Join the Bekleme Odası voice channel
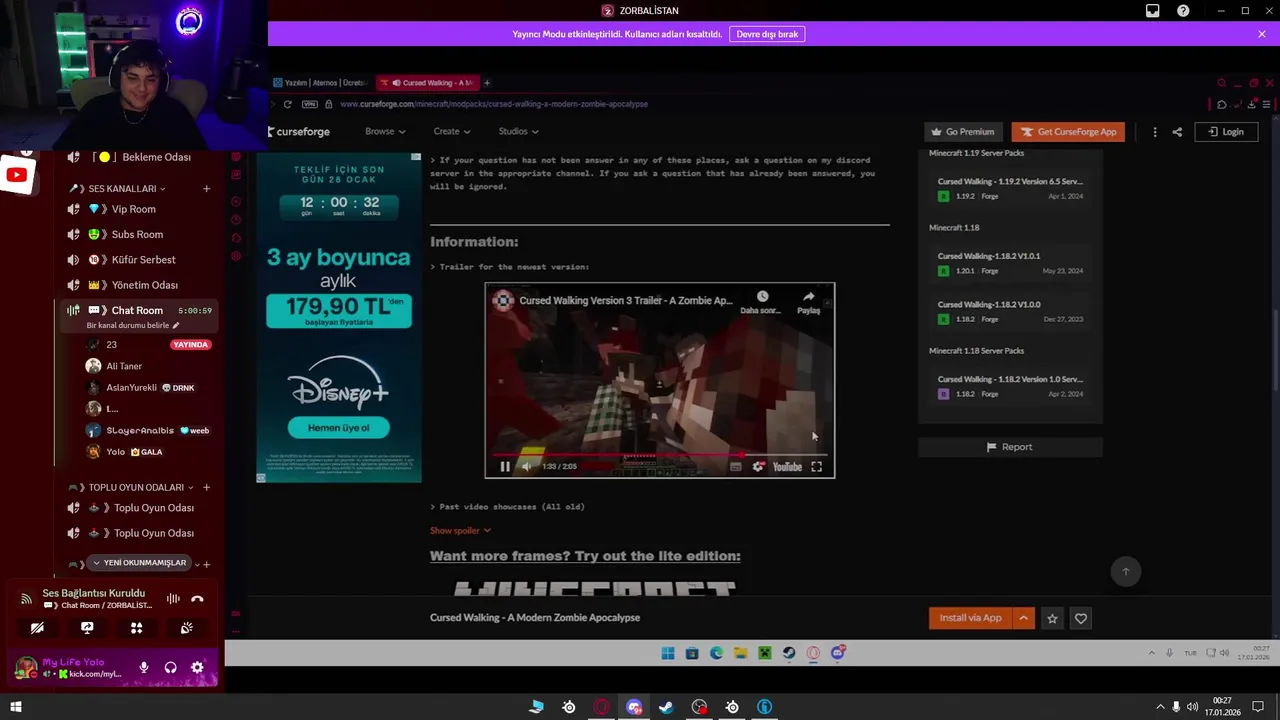Viewport: 1280px width, 720px height. coord(140,157)
